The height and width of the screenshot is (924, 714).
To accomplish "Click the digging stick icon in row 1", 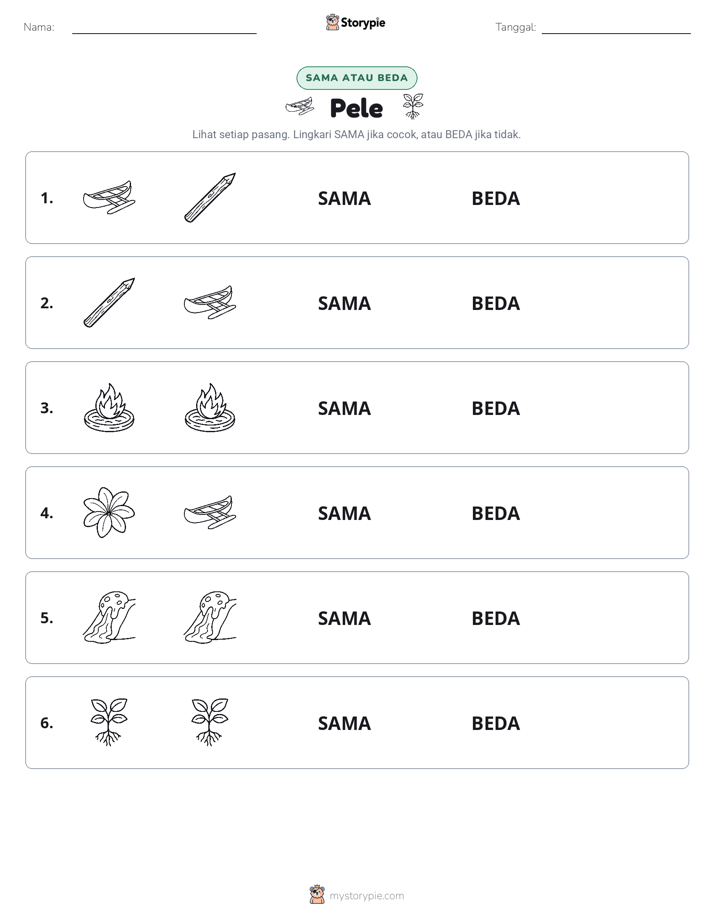I will coord(210,197).
